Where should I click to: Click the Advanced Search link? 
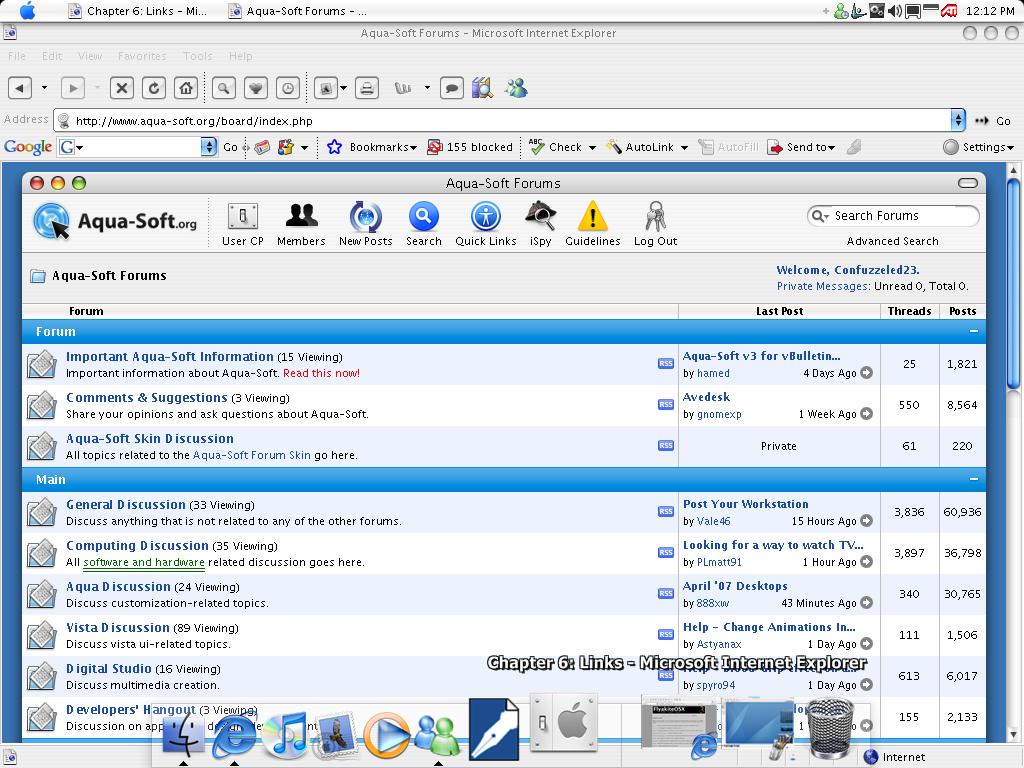[892, 241]
